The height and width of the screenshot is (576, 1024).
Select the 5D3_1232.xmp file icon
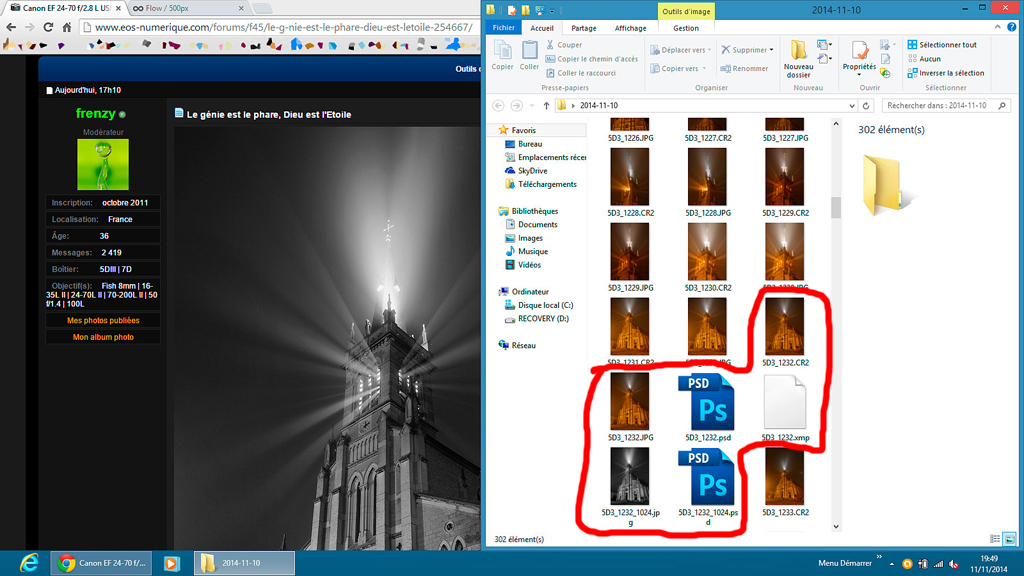[784, 402]
